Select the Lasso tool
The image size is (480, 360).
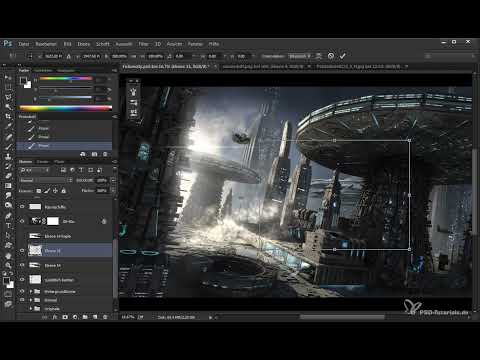[8, 97]
